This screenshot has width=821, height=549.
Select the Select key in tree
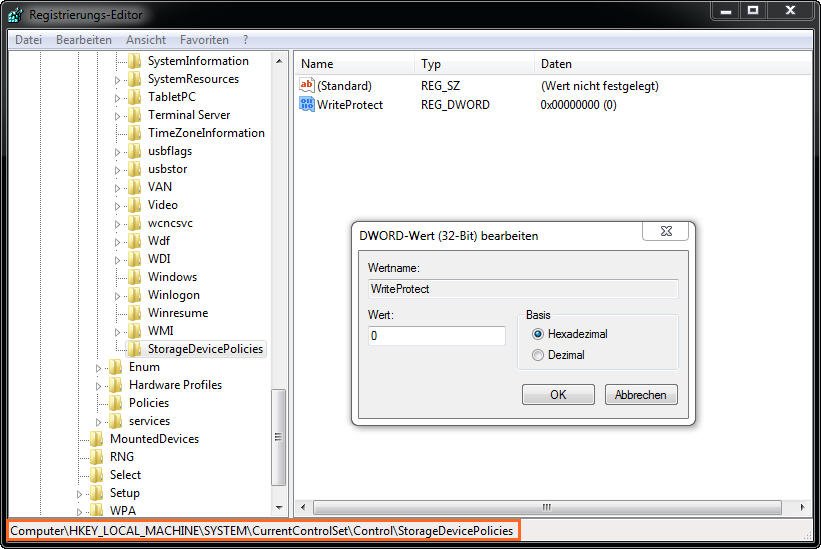[x=125, y=475]
